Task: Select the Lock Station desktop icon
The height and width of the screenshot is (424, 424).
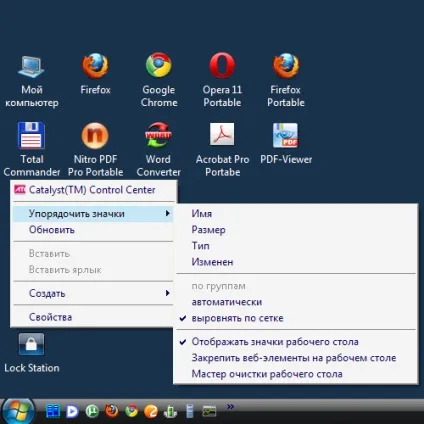Action: click(31, 344)
